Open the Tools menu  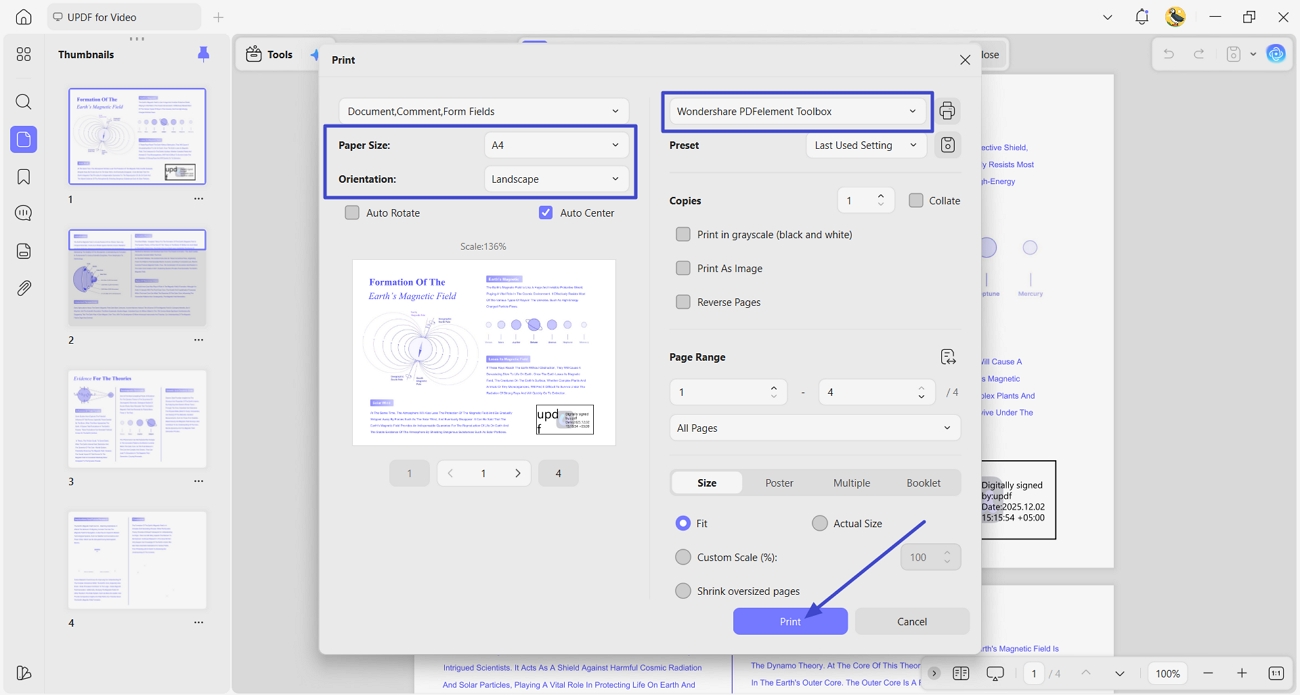click(x=270, y=54)
